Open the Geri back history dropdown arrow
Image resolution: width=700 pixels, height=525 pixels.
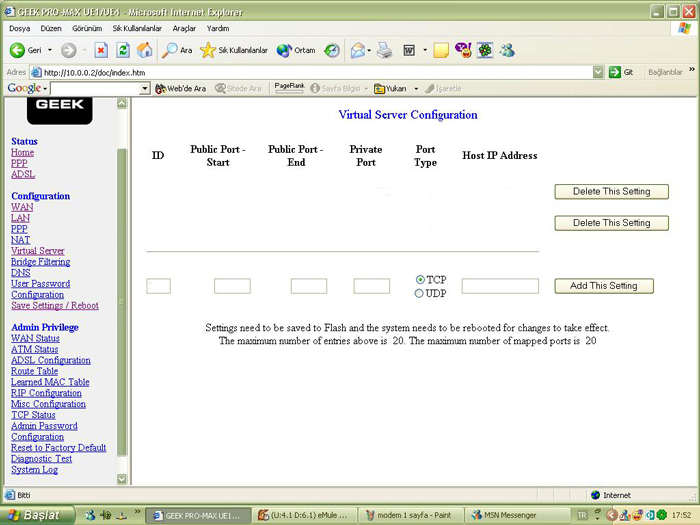(50, 50)
